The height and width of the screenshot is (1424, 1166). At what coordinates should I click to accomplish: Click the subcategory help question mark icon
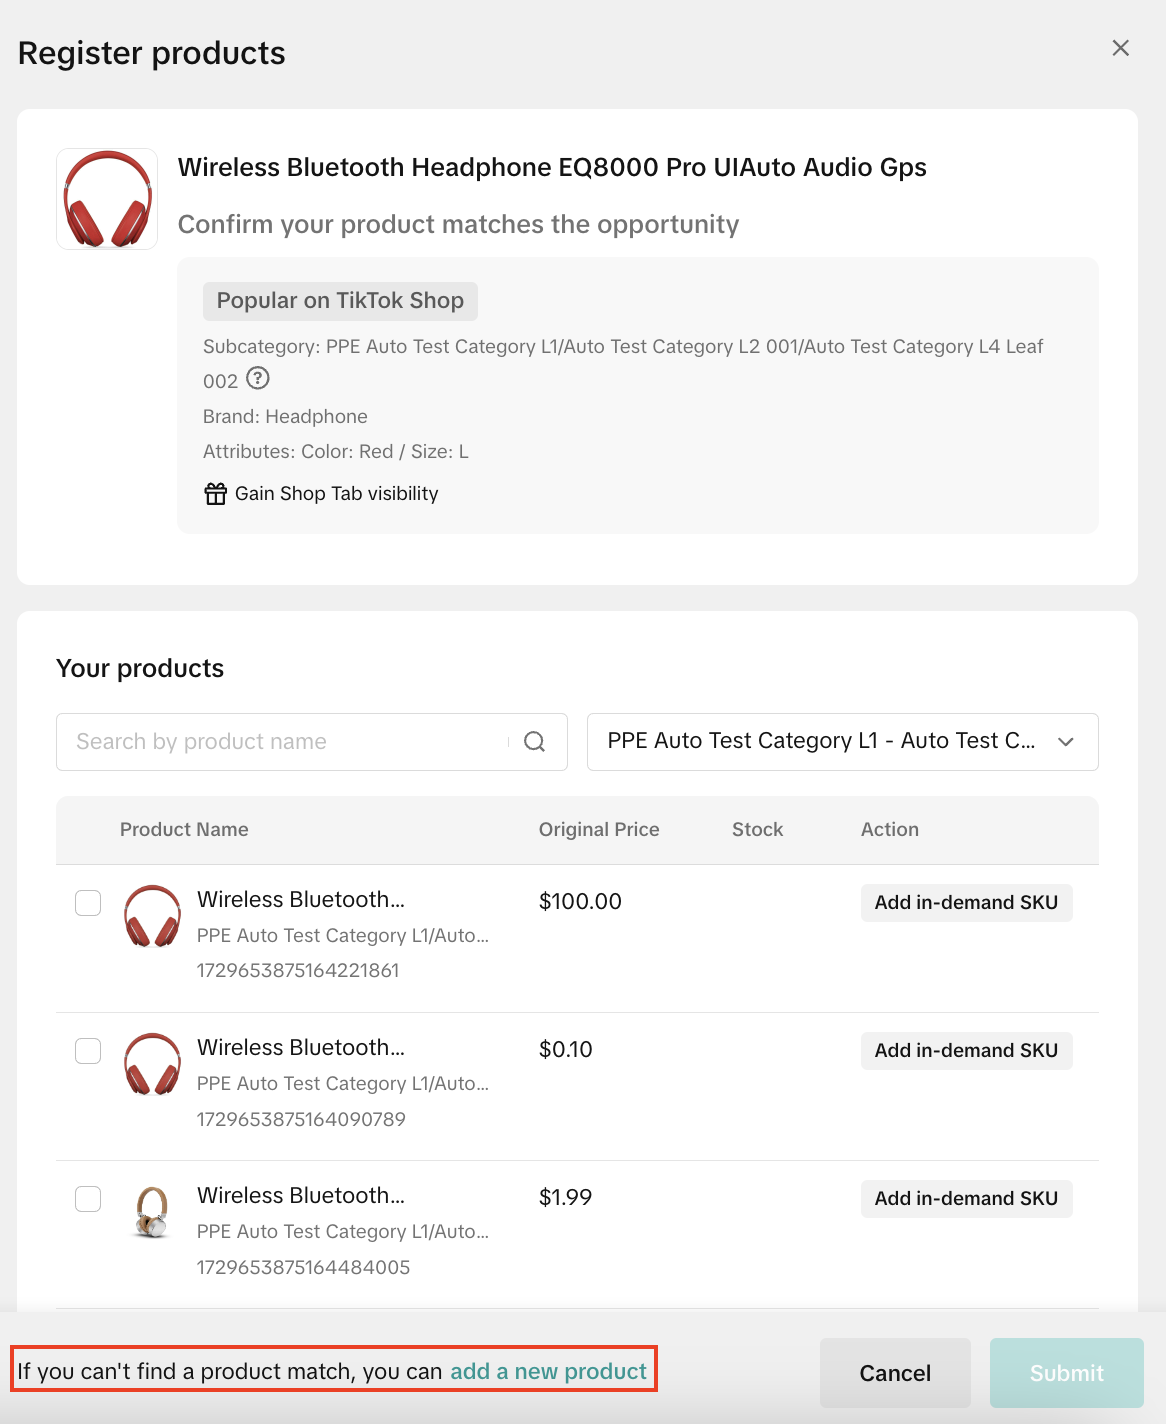258,378
